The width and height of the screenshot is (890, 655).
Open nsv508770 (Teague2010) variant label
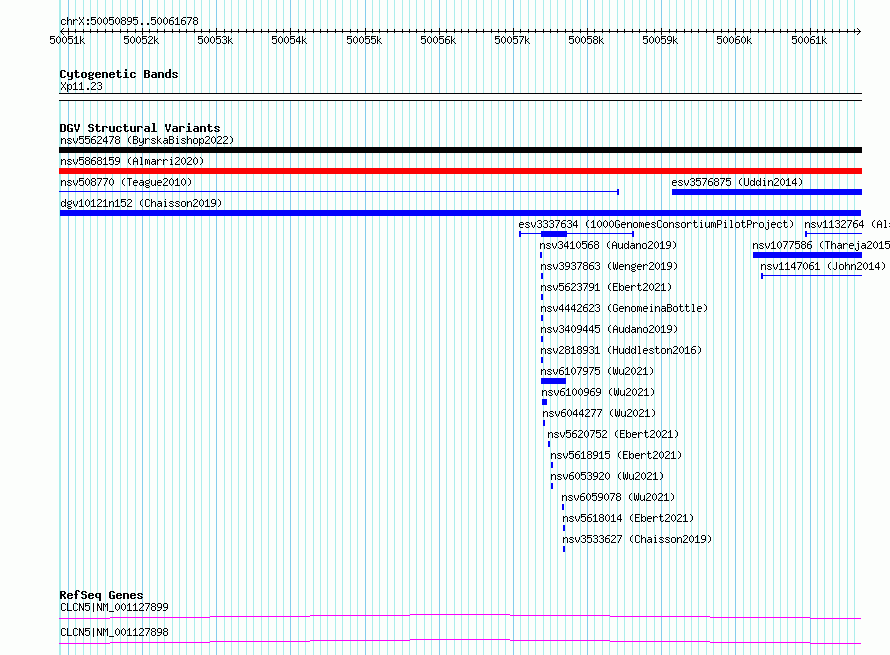point(126,182)
